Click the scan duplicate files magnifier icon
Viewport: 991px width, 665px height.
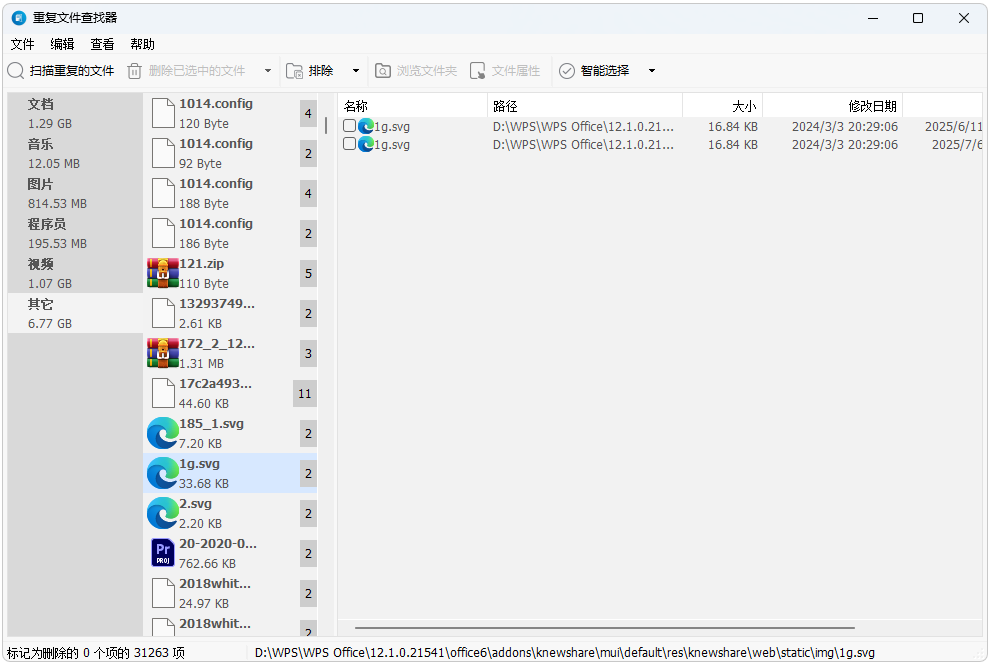pyautogui.click(x=17, y=70)
